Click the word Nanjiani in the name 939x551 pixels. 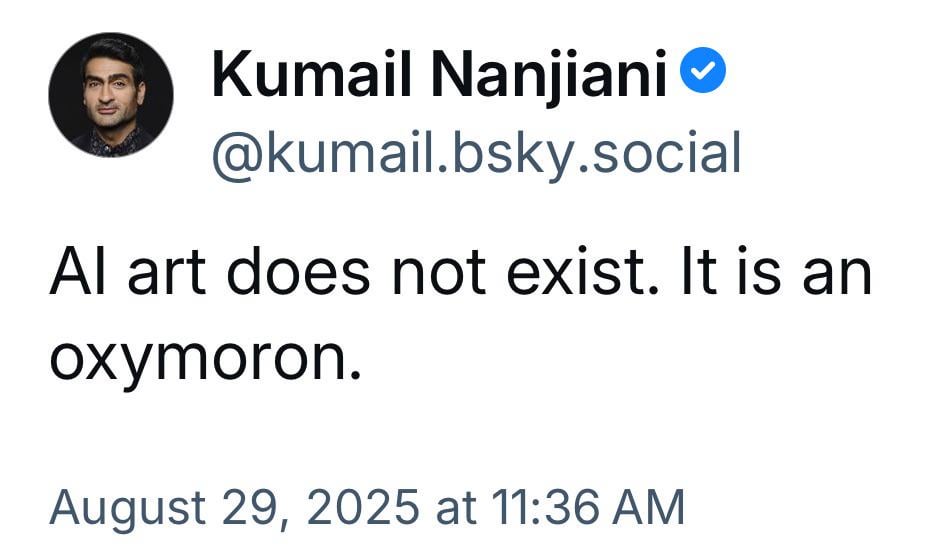pos(550,74)
